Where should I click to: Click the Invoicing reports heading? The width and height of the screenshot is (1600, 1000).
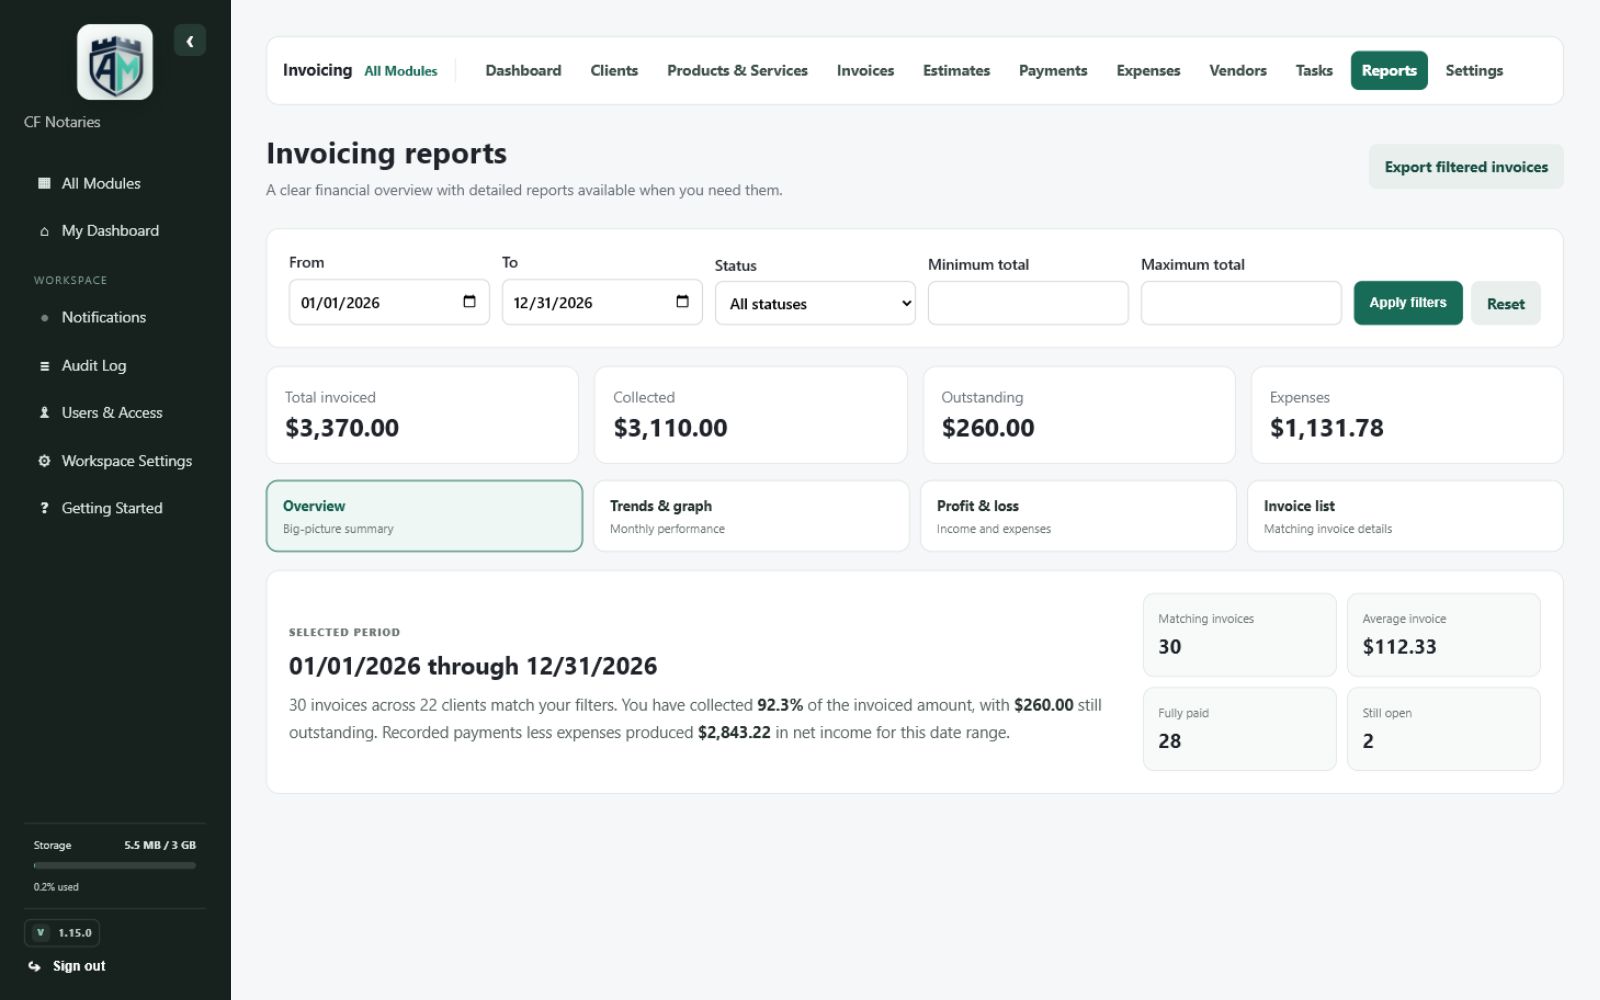pos(386,153)
